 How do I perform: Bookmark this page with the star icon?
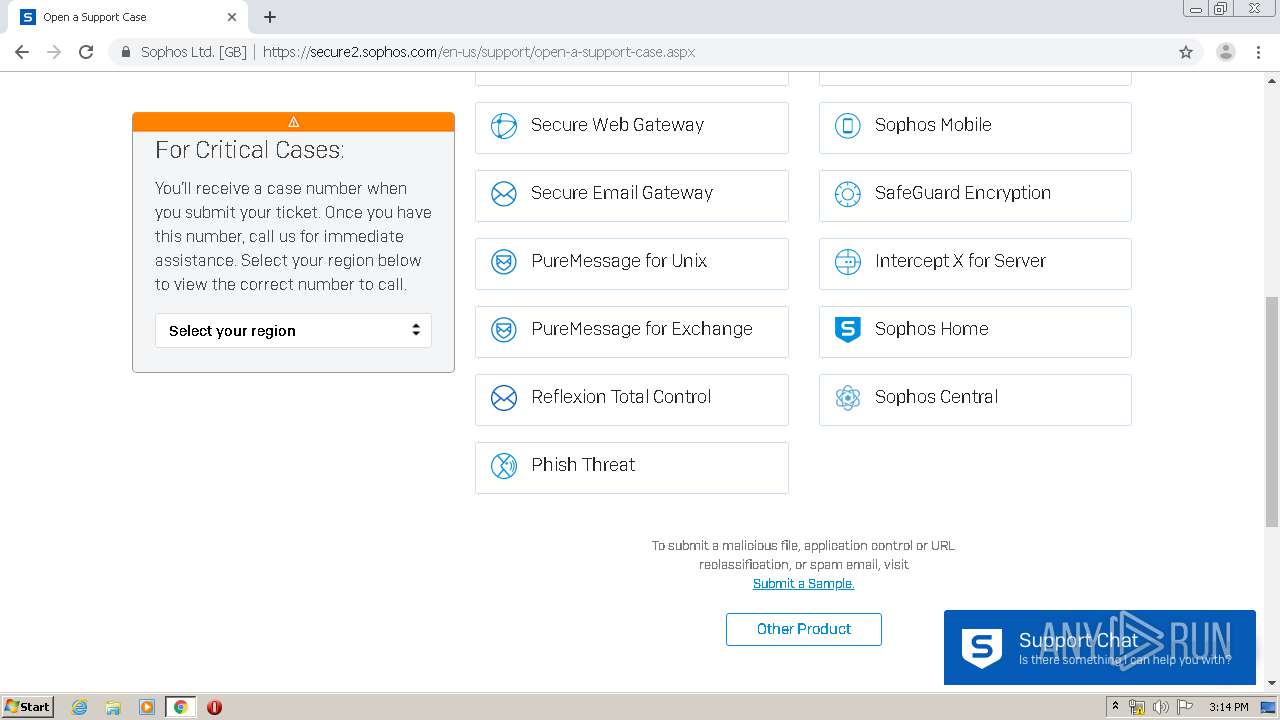click(x=1186, y=52)
